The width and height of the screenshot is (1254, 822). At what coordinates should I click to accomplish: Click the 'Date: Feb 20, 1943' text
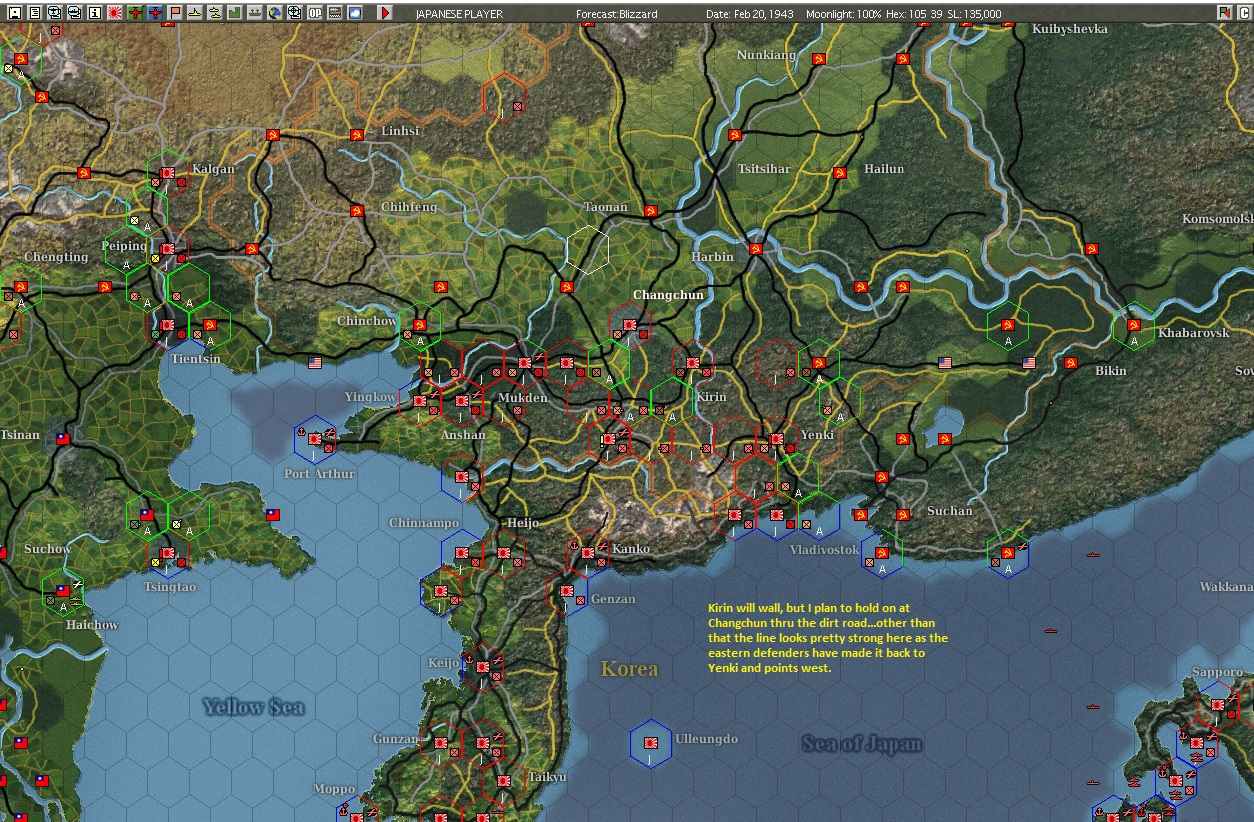click(x=750, y=14)
